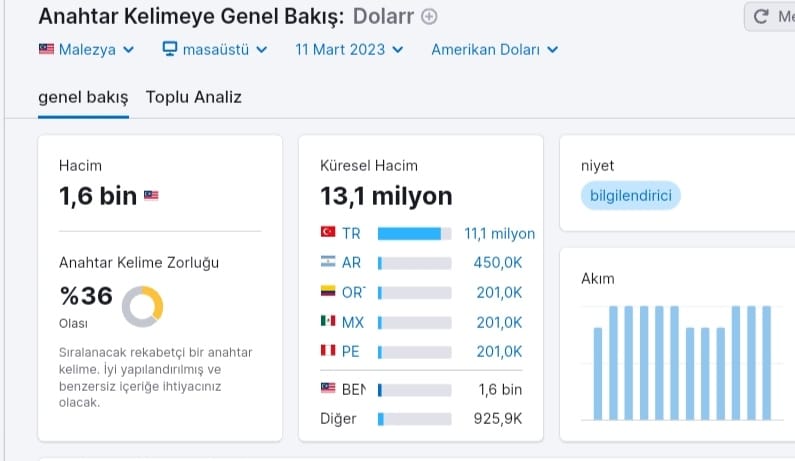Expand the Amerikan Doları currency dropdown
Image resolution: width=795 pixels, height=461 pixels.
(495, 50)
